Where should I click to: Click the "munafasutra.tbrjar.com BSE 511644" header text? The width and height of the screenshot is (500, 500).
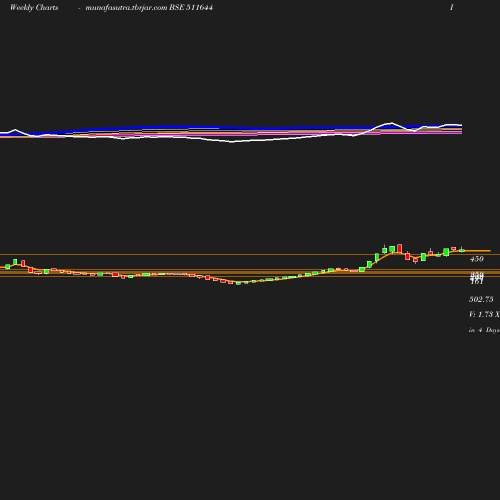click(149, 8)
